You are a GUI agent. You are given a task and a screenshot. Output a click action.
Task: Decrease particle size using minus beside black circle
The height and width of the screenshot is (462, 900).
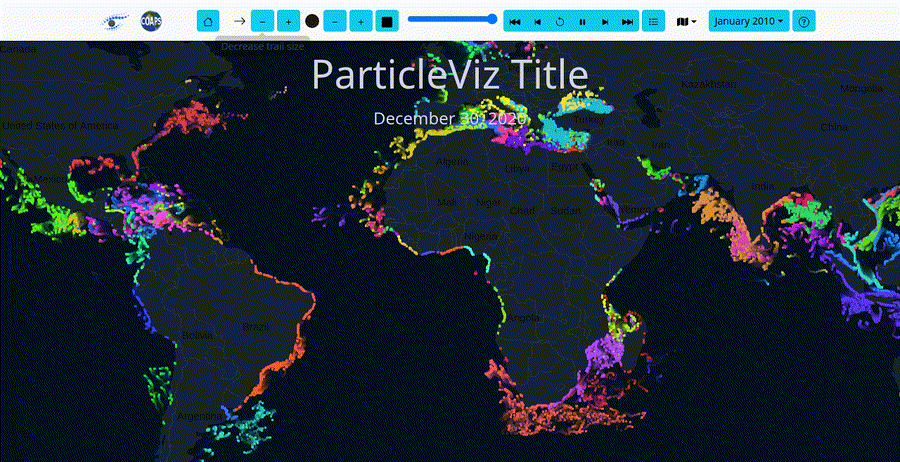point(335,21)
